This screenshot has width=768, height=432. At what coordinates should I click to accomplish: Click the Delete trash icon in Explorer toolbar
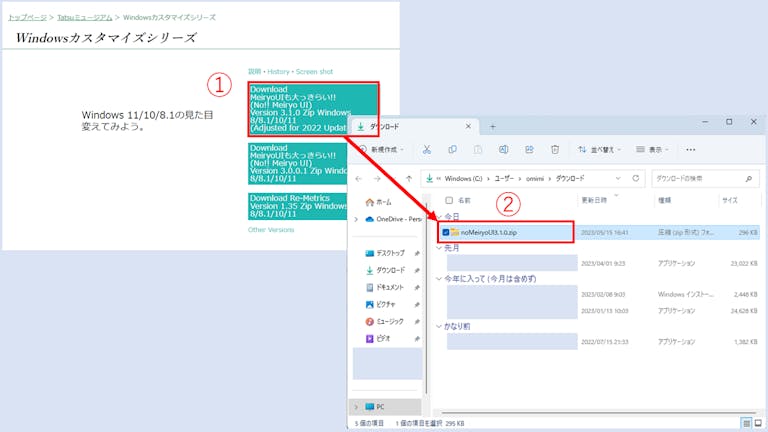(x=555, y=150)
